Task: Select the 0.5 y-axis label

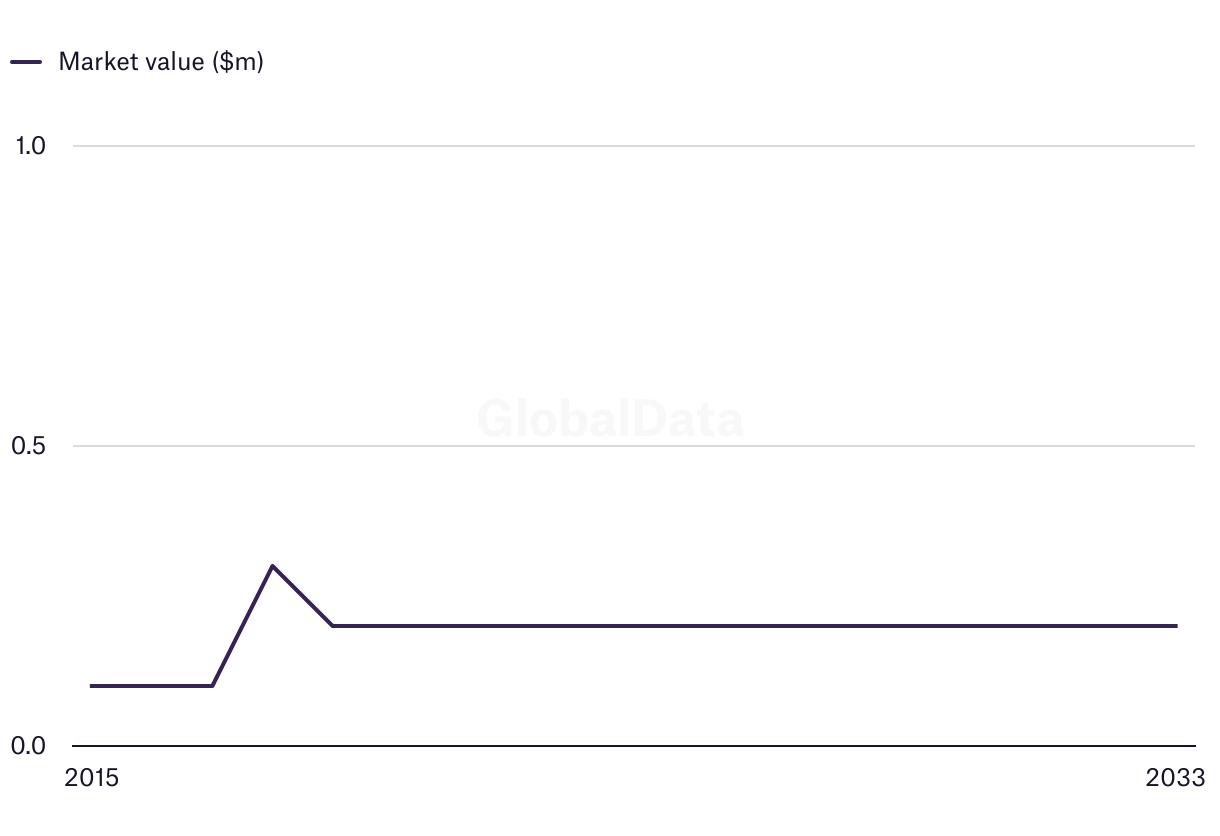Action: (x=30, y=446)
